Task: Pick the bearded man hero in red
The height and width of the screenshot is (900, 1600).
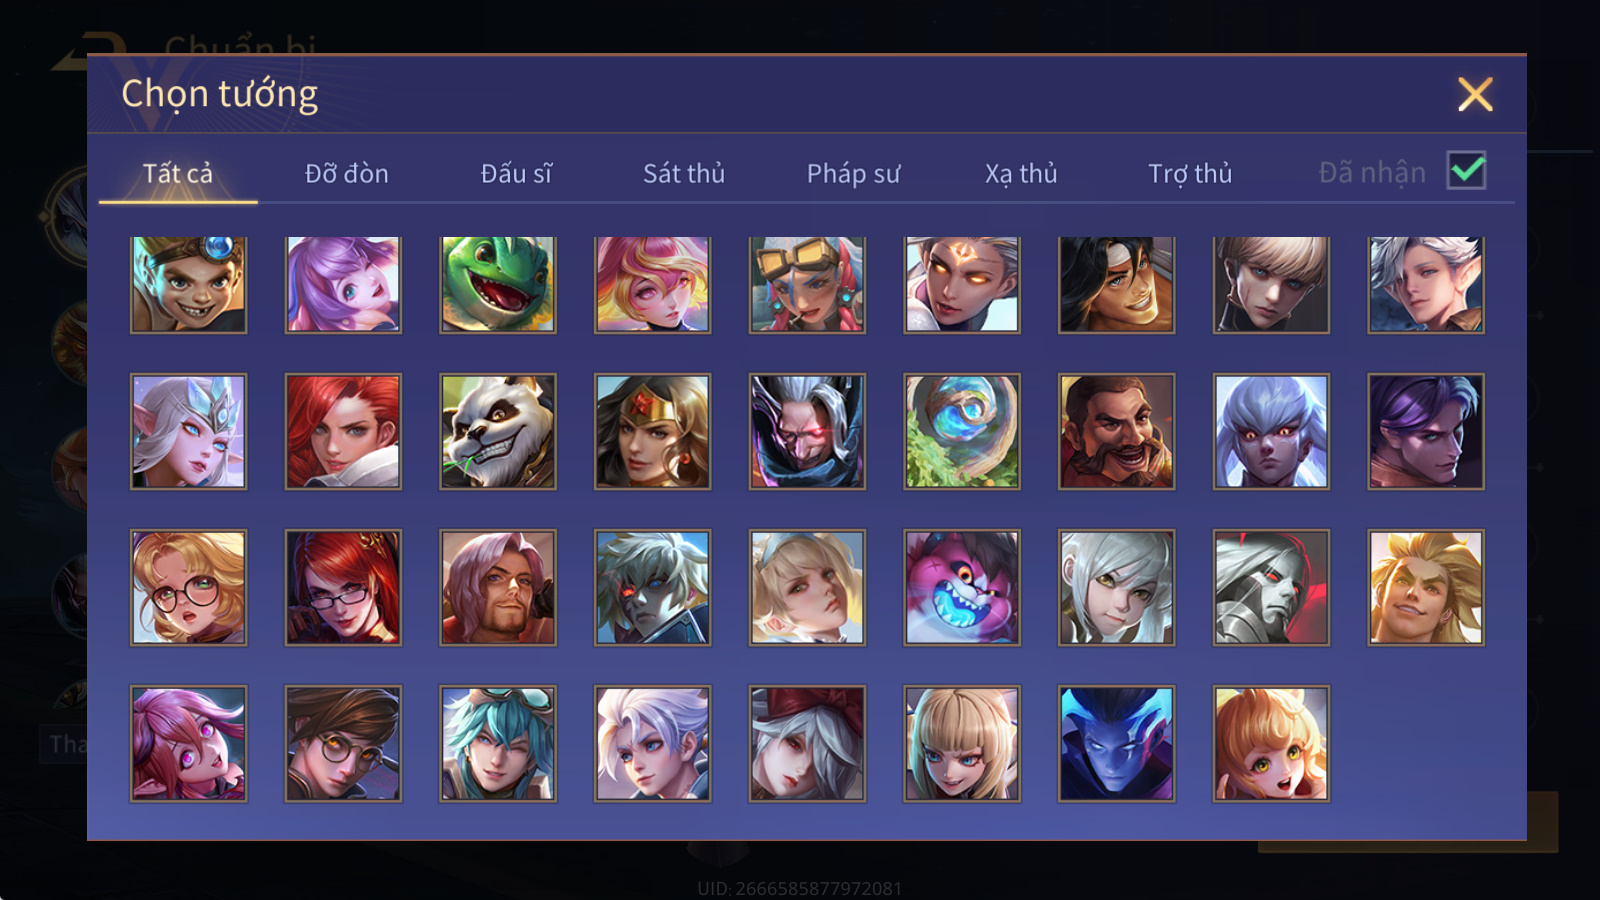Action: [1116, 432]
